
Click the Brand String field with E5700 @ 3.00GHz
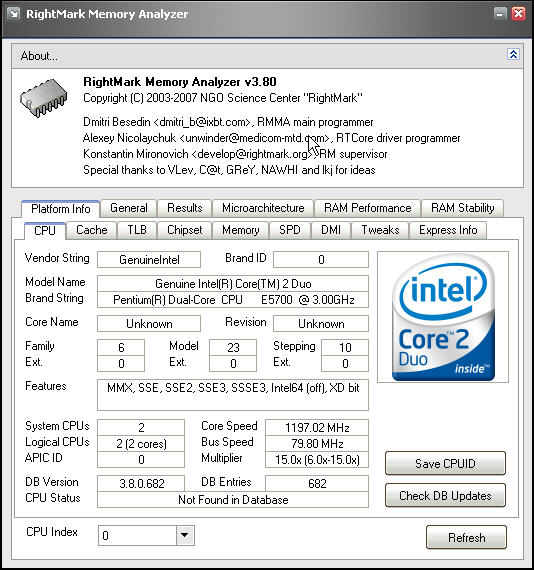point(233,300)
